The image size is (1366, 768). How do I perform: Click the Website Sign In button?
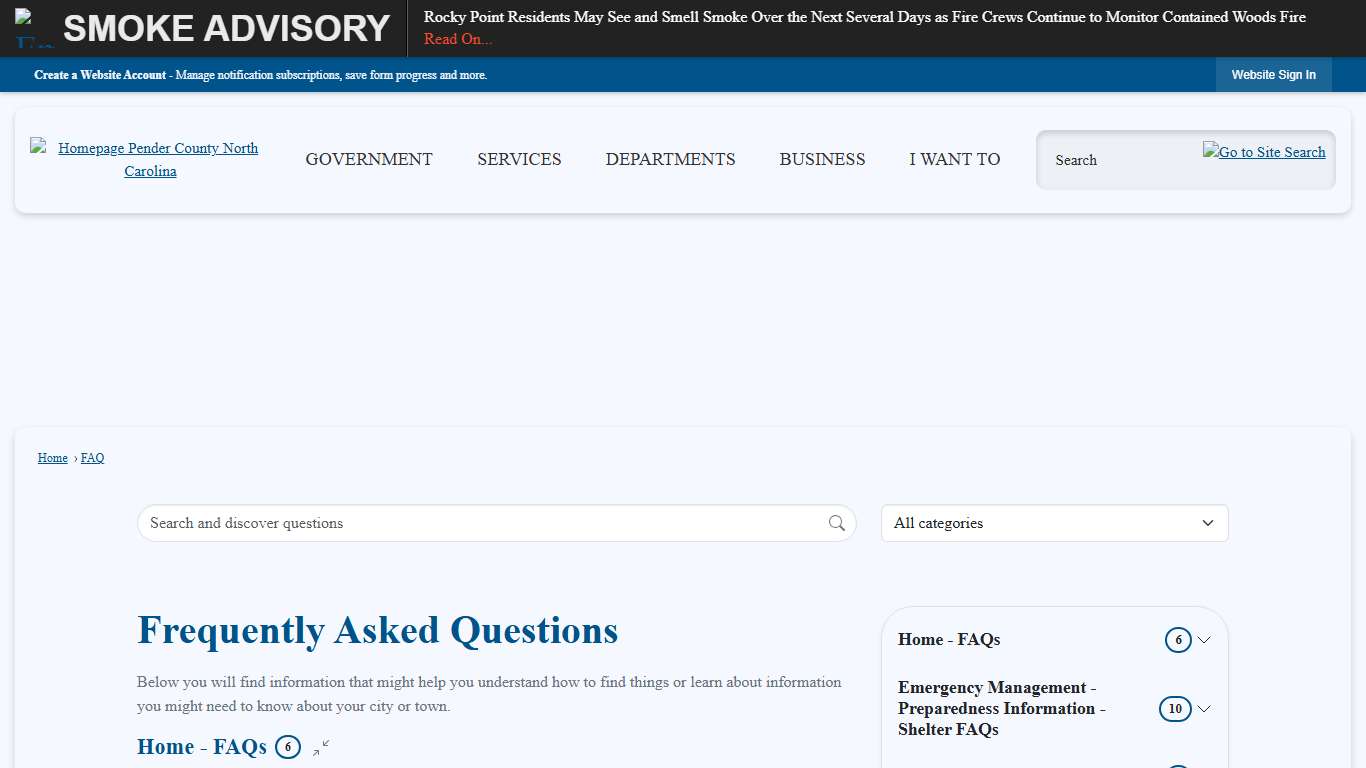[x=1273, y=74]
